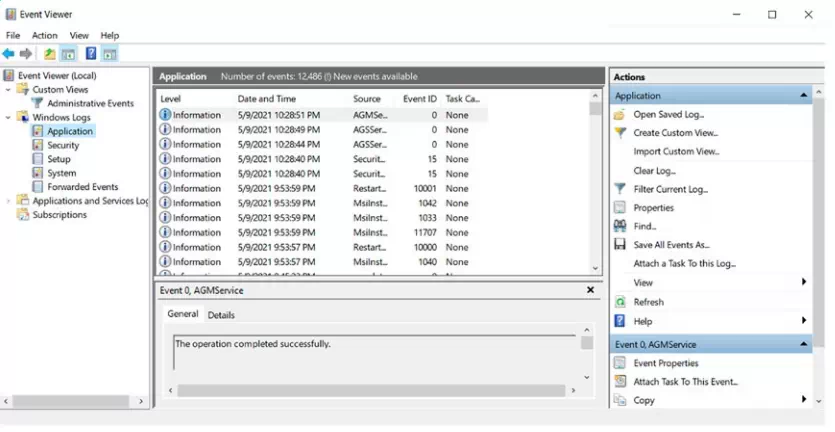
Task: Click the Find binoculars icon
Action: (620, 227)
